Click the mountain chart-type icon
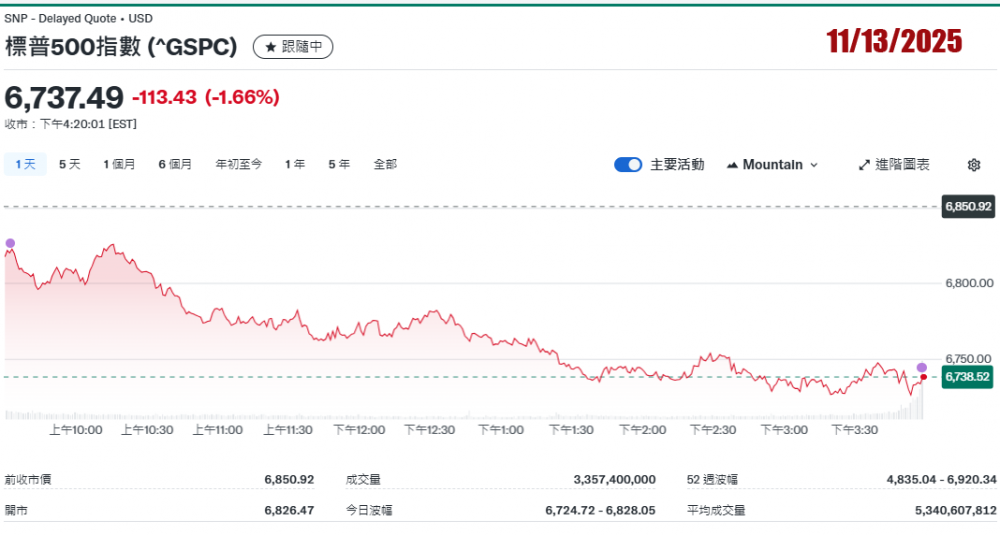 coord(732,165)
